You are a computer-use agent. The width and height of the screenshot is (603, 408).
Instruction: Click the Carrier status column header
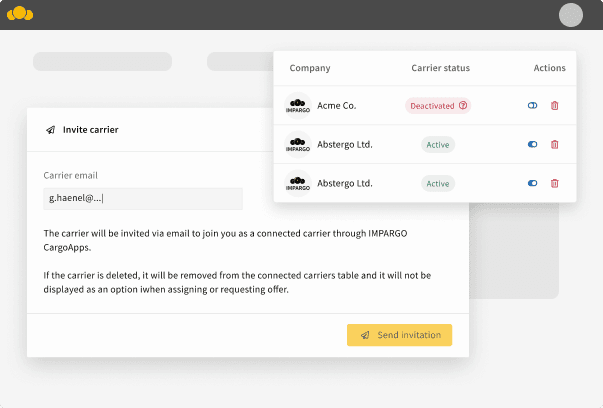(440, 68)
